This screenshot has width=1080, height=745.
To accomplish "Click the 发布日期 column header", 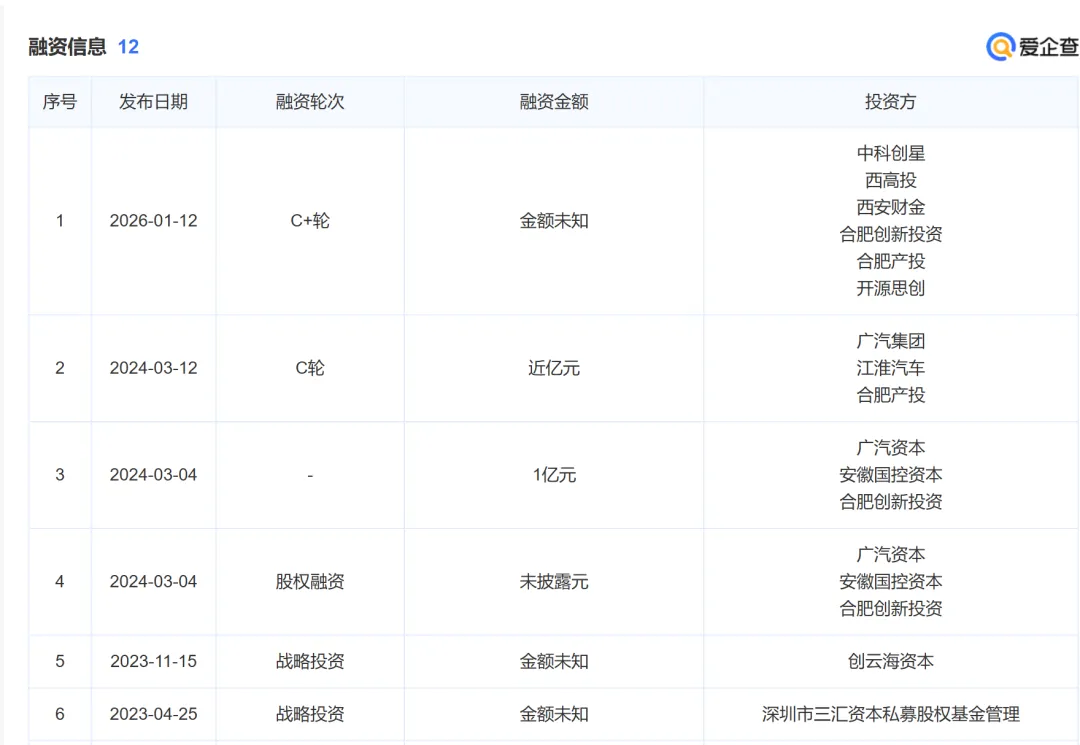I will coord(154,102).
